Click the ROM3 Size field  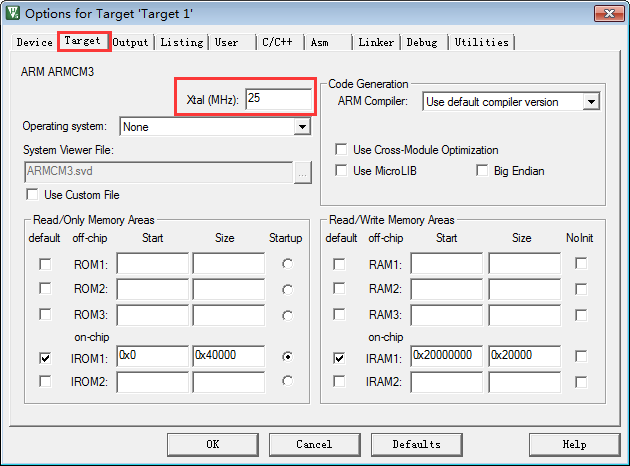click(x=229, y=315)
